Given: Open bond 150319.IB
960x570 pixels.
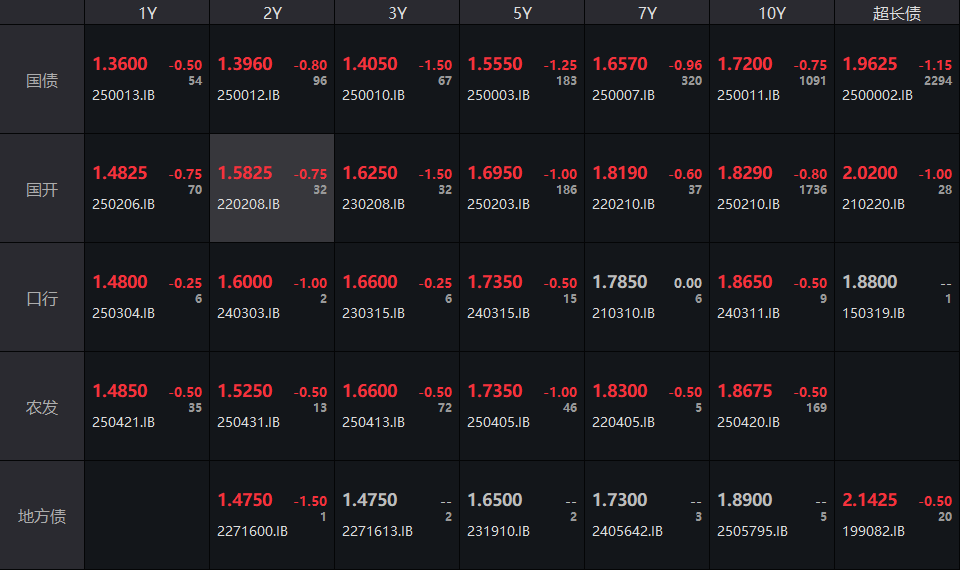Looking at the screenshot, I should coord(873,313).
